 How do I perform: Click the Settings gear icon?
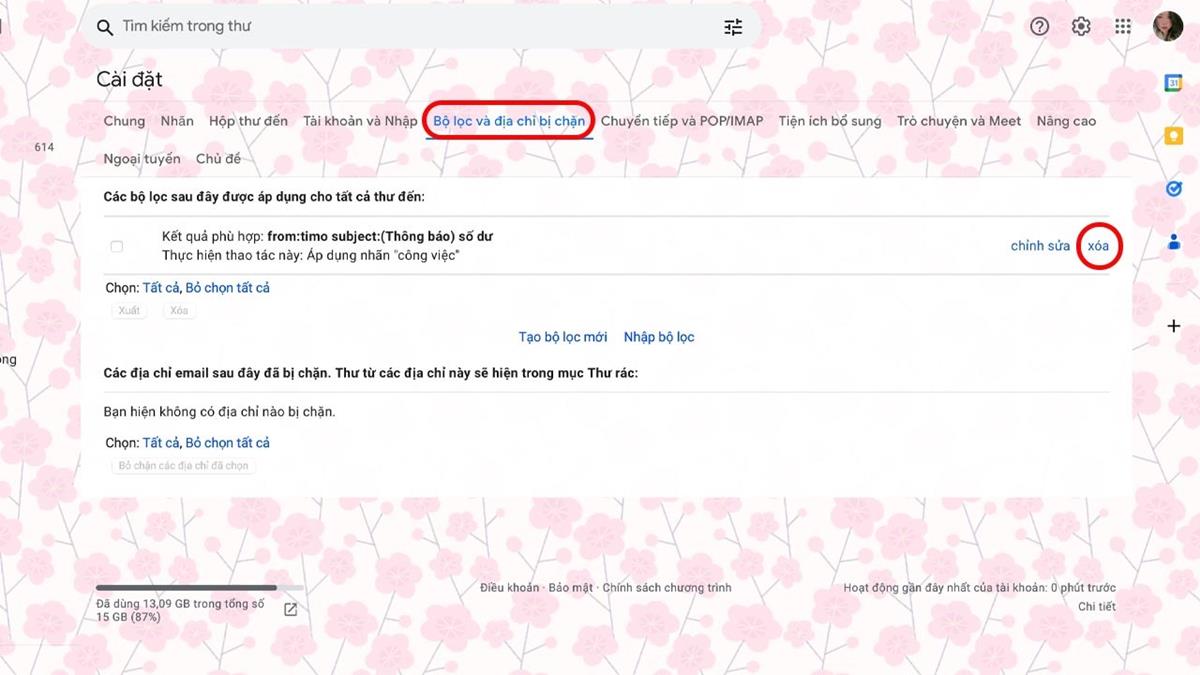(x=1081, y=27)
